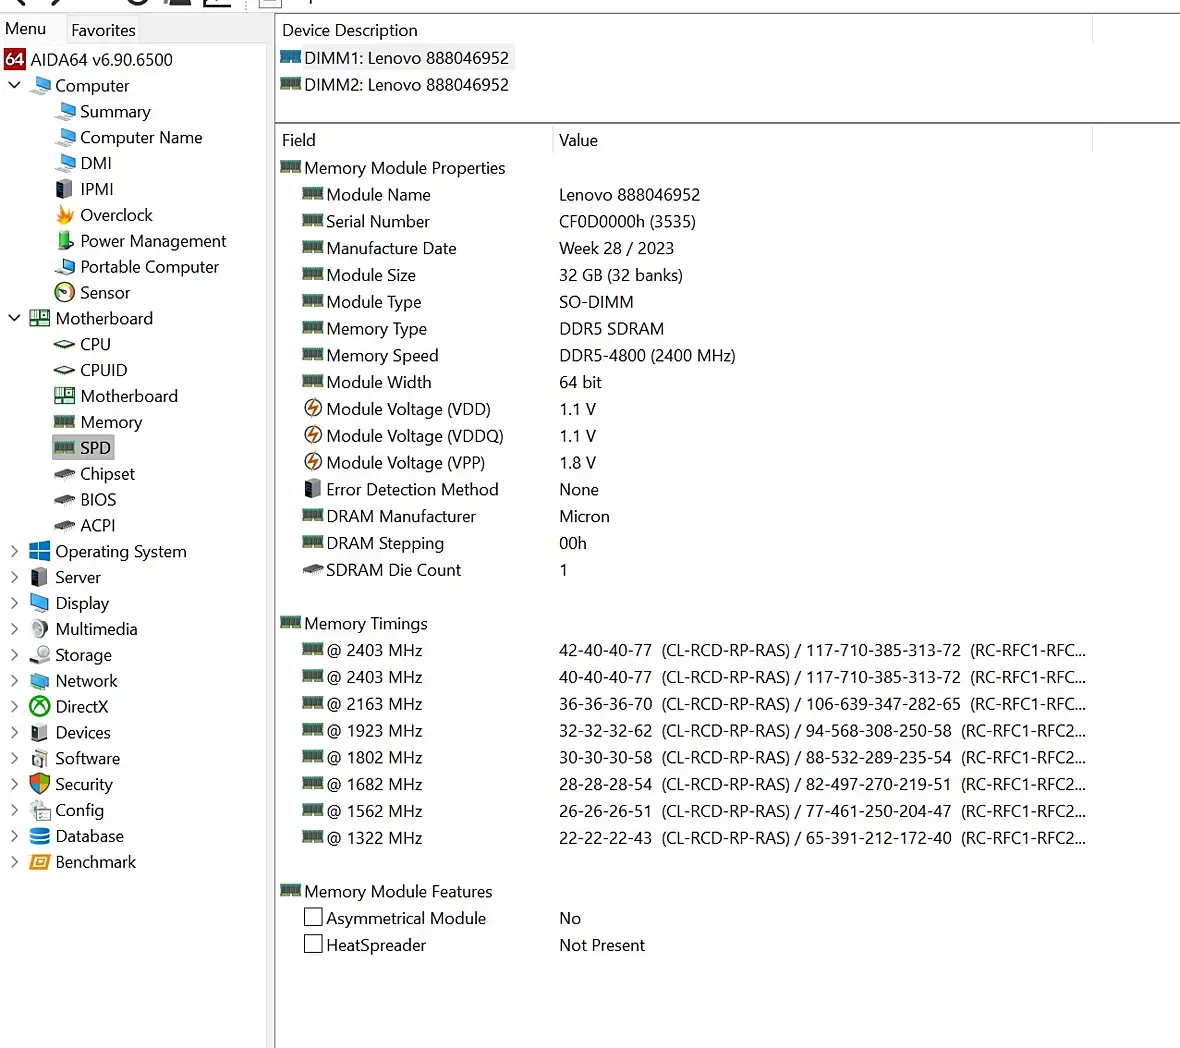Expand the Display node
The width and height of the screenshot is (1180, 1048).
[x=14, y=603]
